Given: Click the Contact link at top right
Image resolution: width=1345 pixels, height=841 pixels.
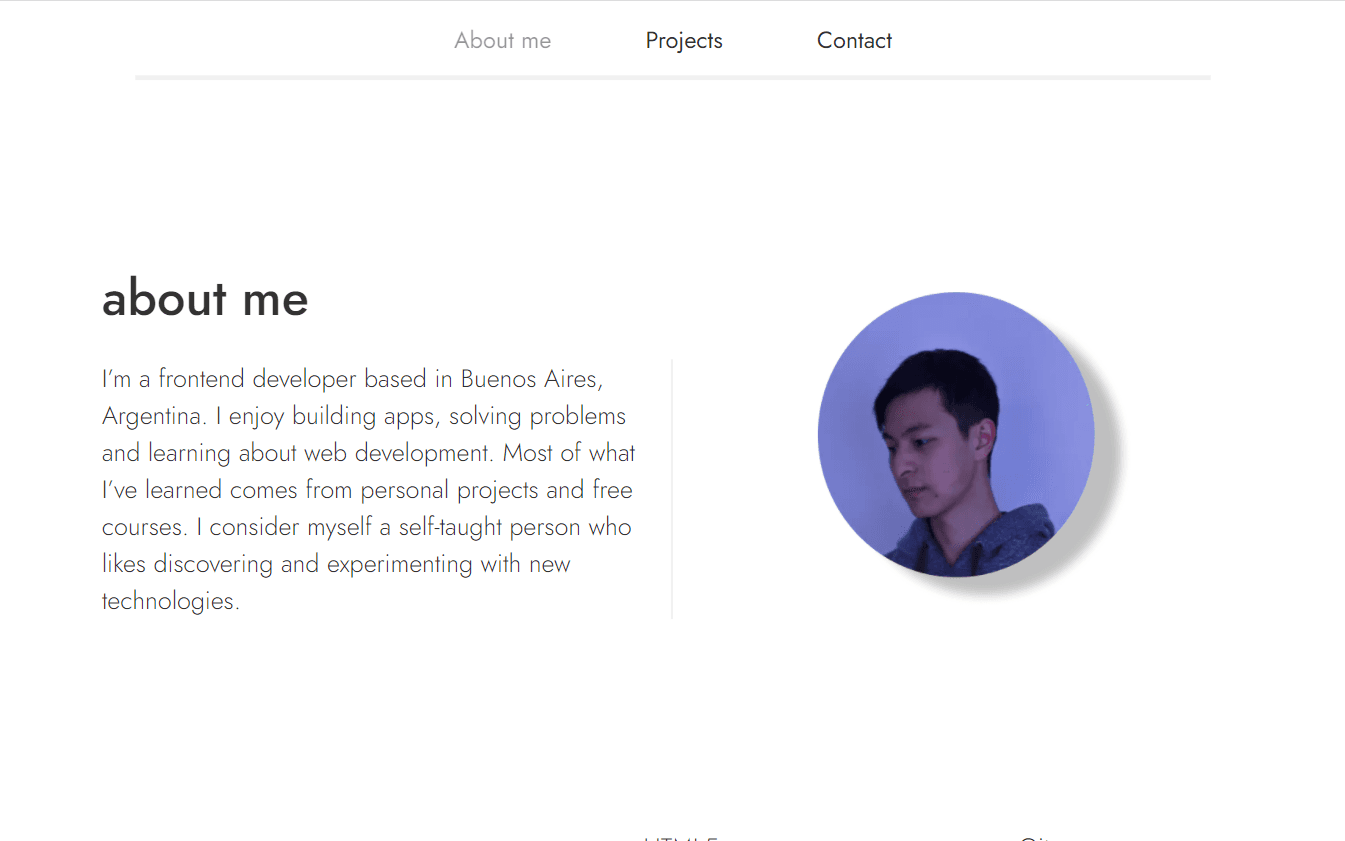Looking at the screenshot, I should [854, 40].
